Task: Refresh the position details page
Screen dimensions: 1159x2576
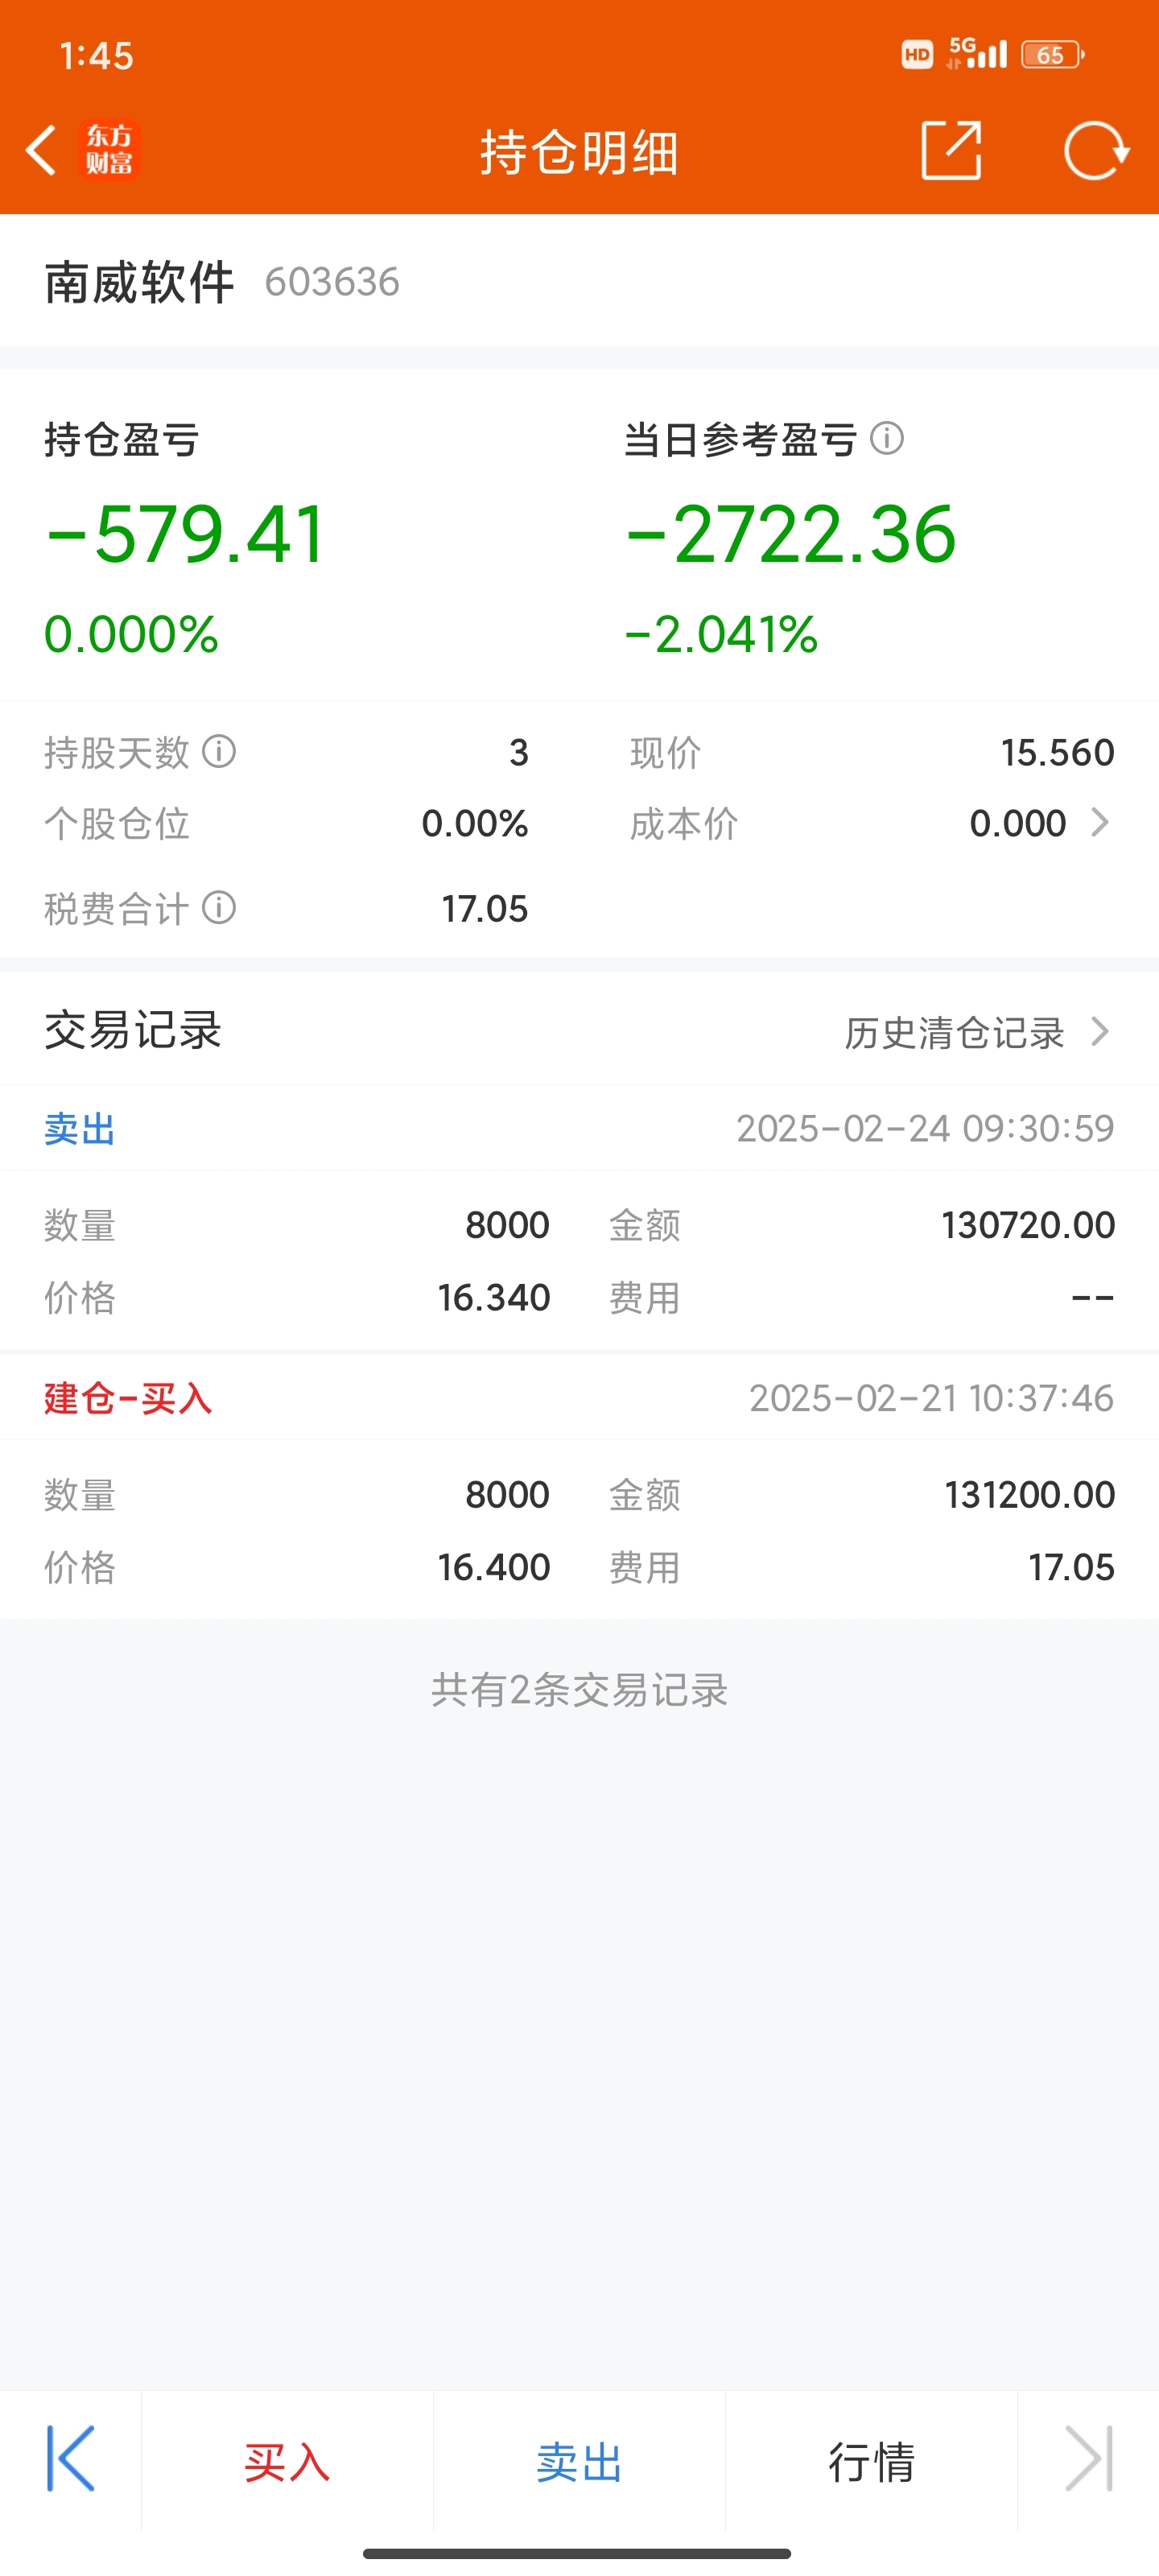Action: point(1096,151)
